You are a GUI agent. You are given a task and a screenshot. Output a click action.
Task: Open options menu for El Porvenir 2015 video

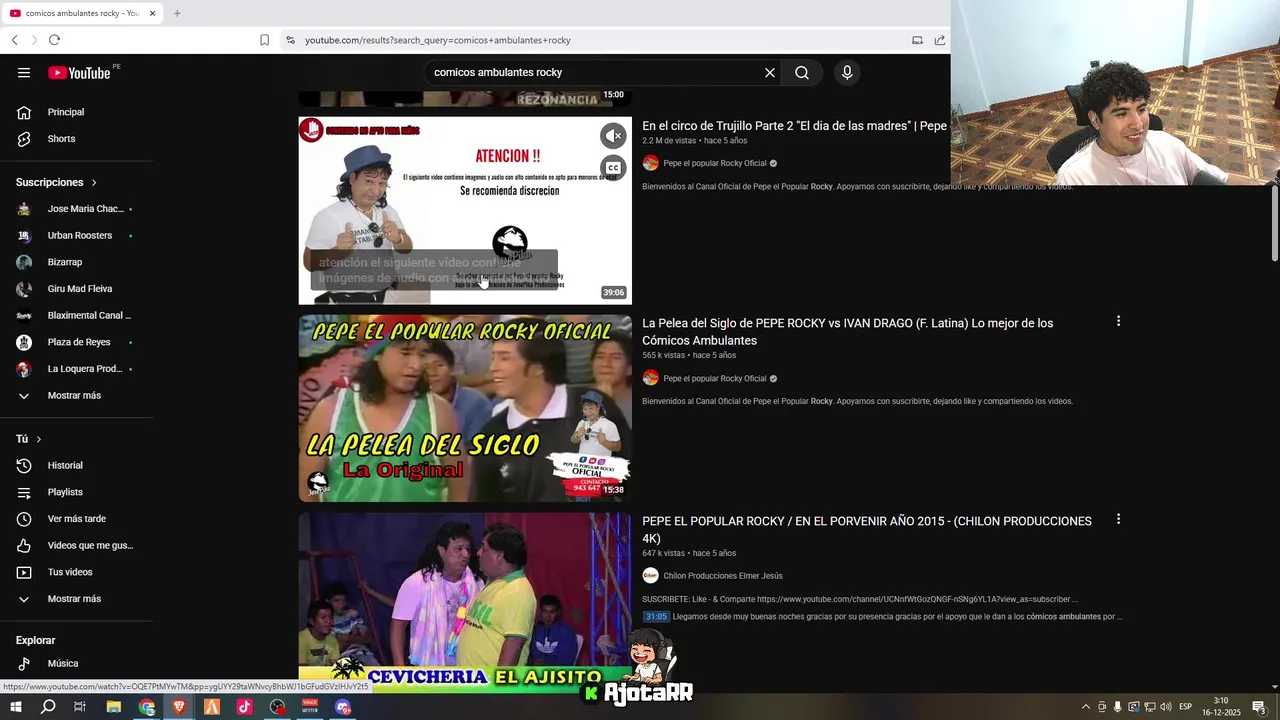click(1118, 520)
